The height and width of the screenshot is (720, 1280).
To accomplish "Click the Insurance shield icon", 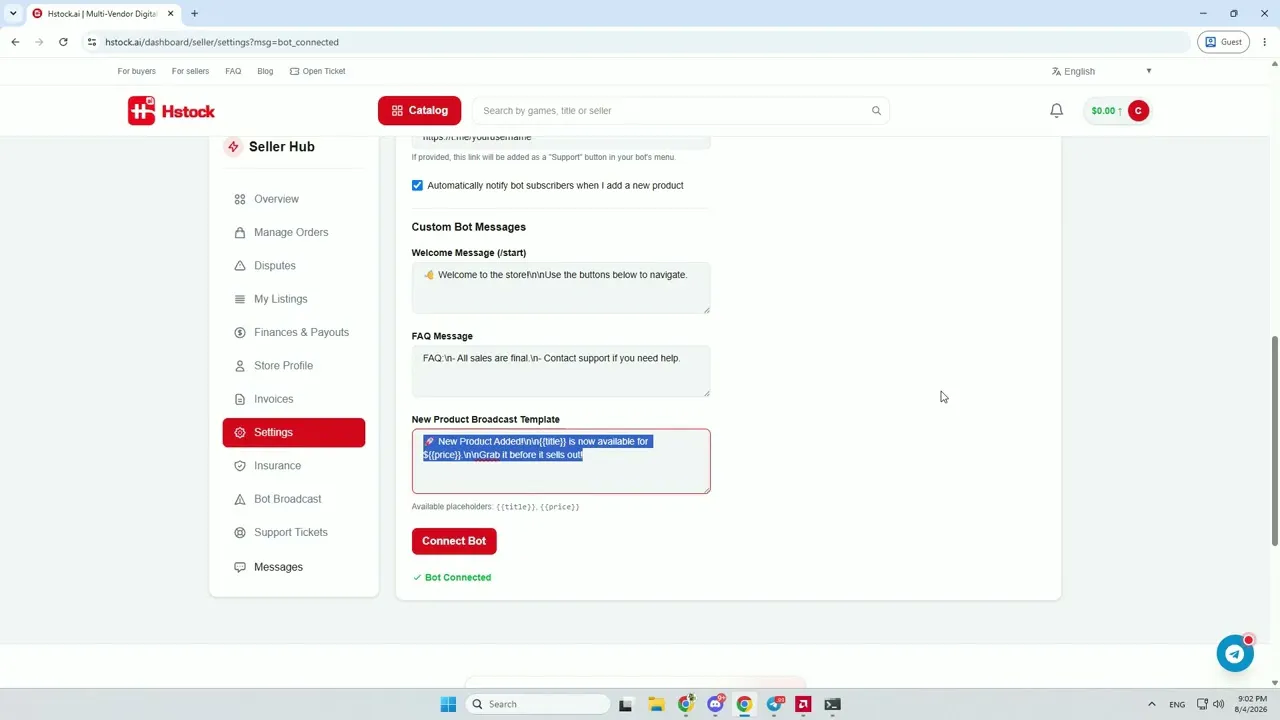I will coord(240,466).
